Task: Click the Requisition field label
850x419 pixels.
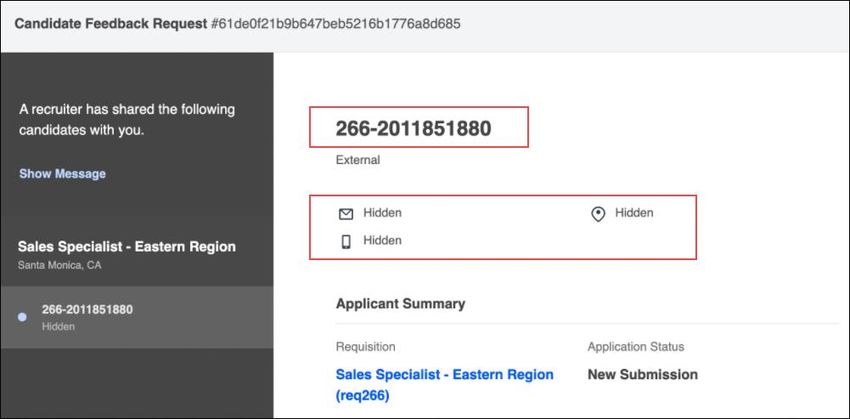Action: click(365, 347)
